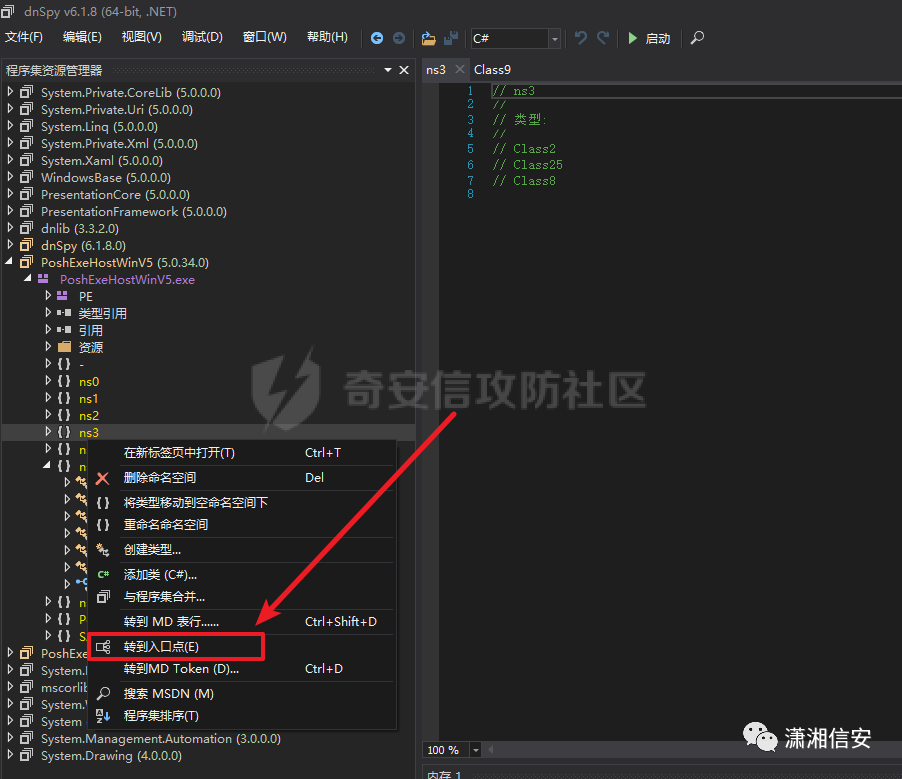
Task: Expand the 类型引用 node
Action: [48, 313]
